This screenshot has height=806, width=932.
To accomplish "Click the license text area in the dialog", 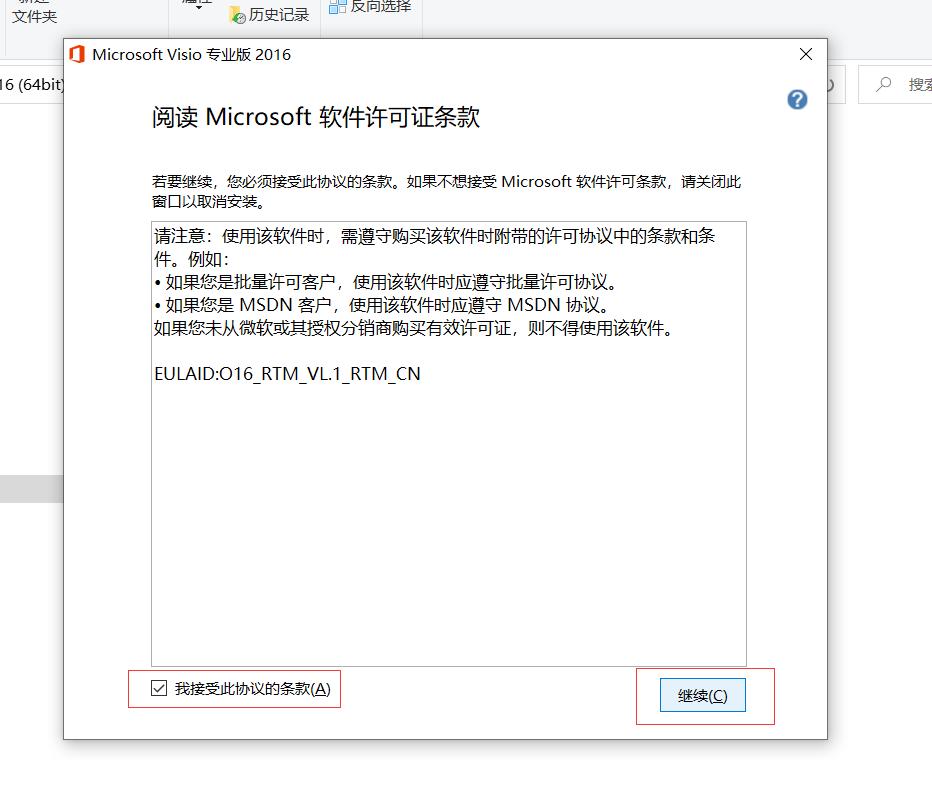I will click(449, 443).
